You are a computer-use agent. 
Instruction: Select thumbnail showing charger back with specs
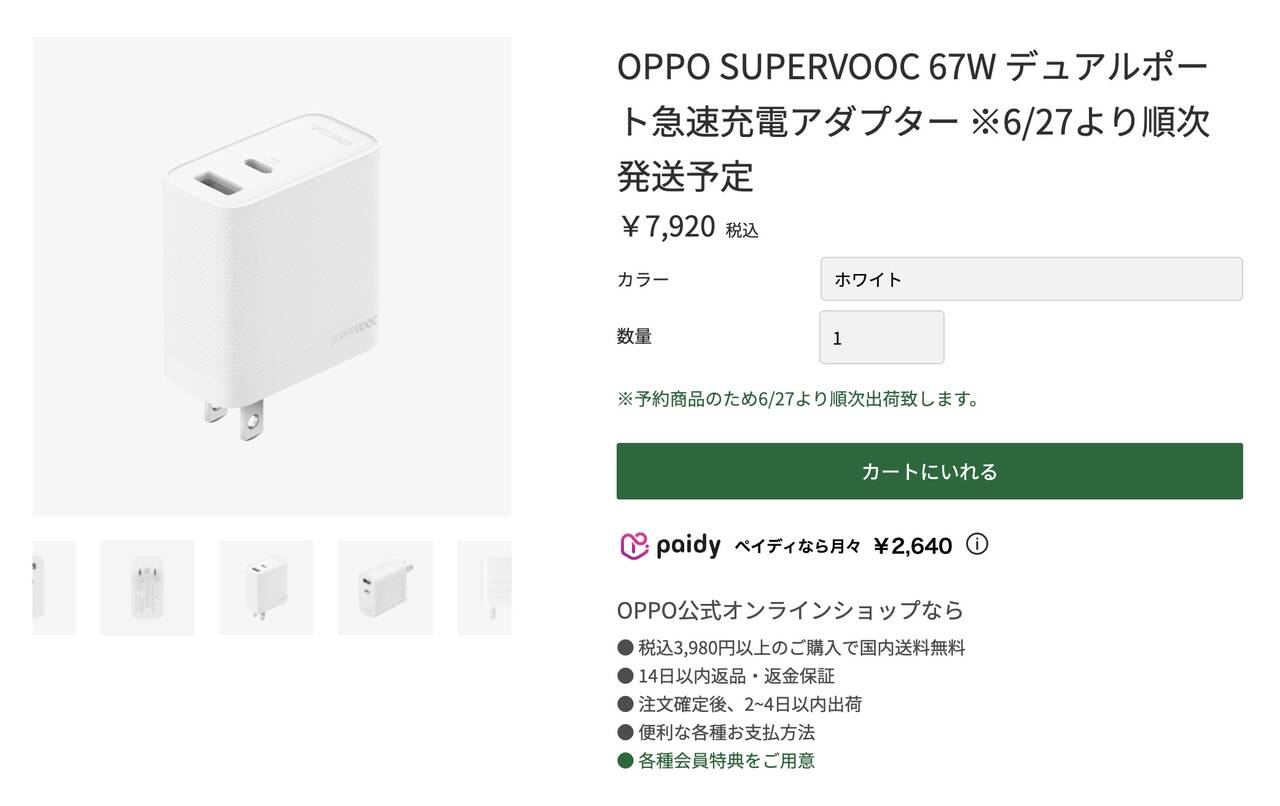pos(147,588)
